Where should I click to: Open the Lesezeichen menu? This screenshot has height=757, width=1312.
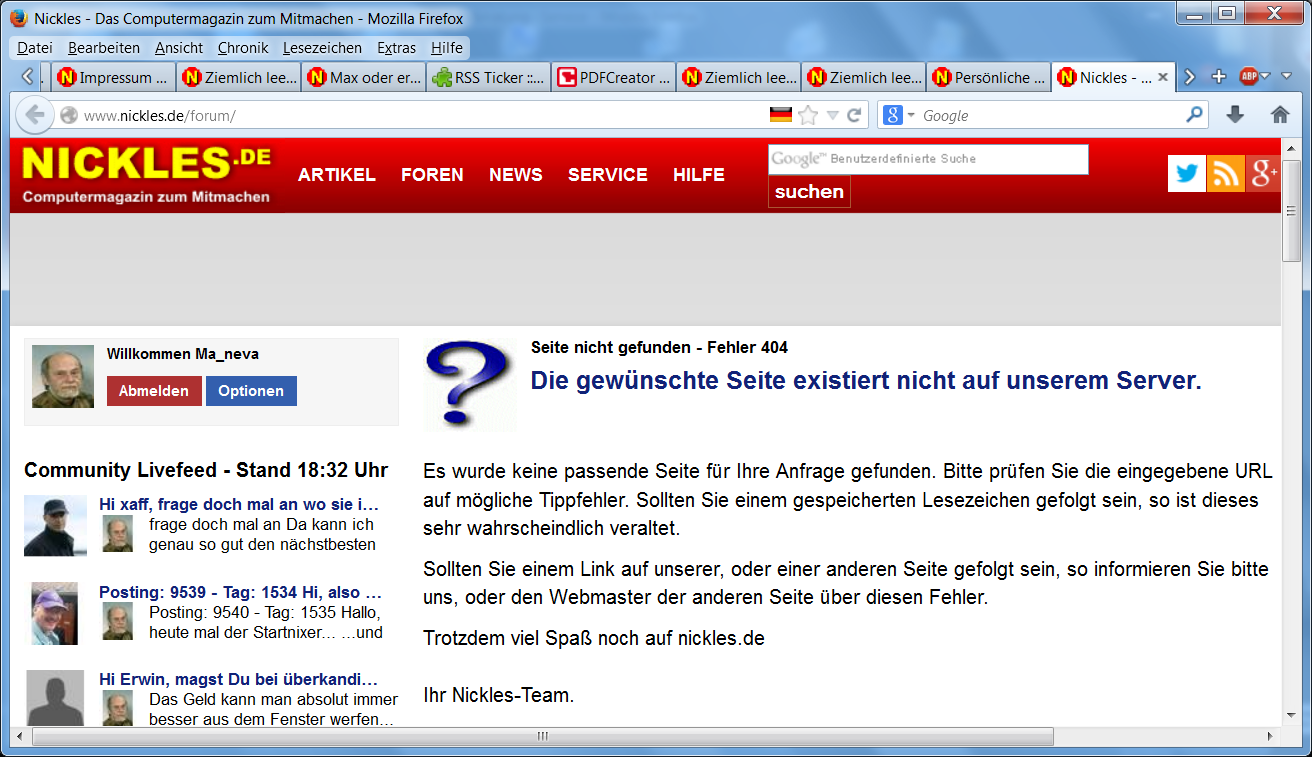click(322, 48)
